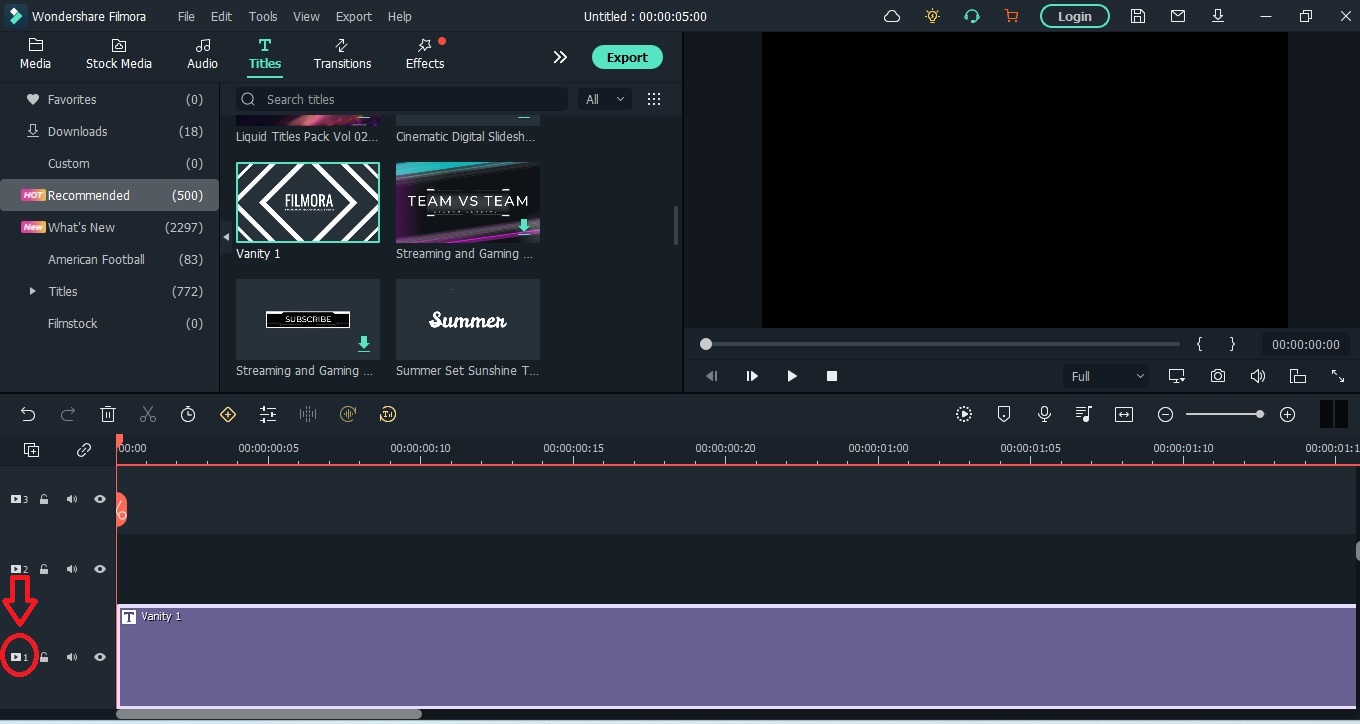Switch to the Effects tab
Screen dimensions: 1360x724
pos(424,54)
